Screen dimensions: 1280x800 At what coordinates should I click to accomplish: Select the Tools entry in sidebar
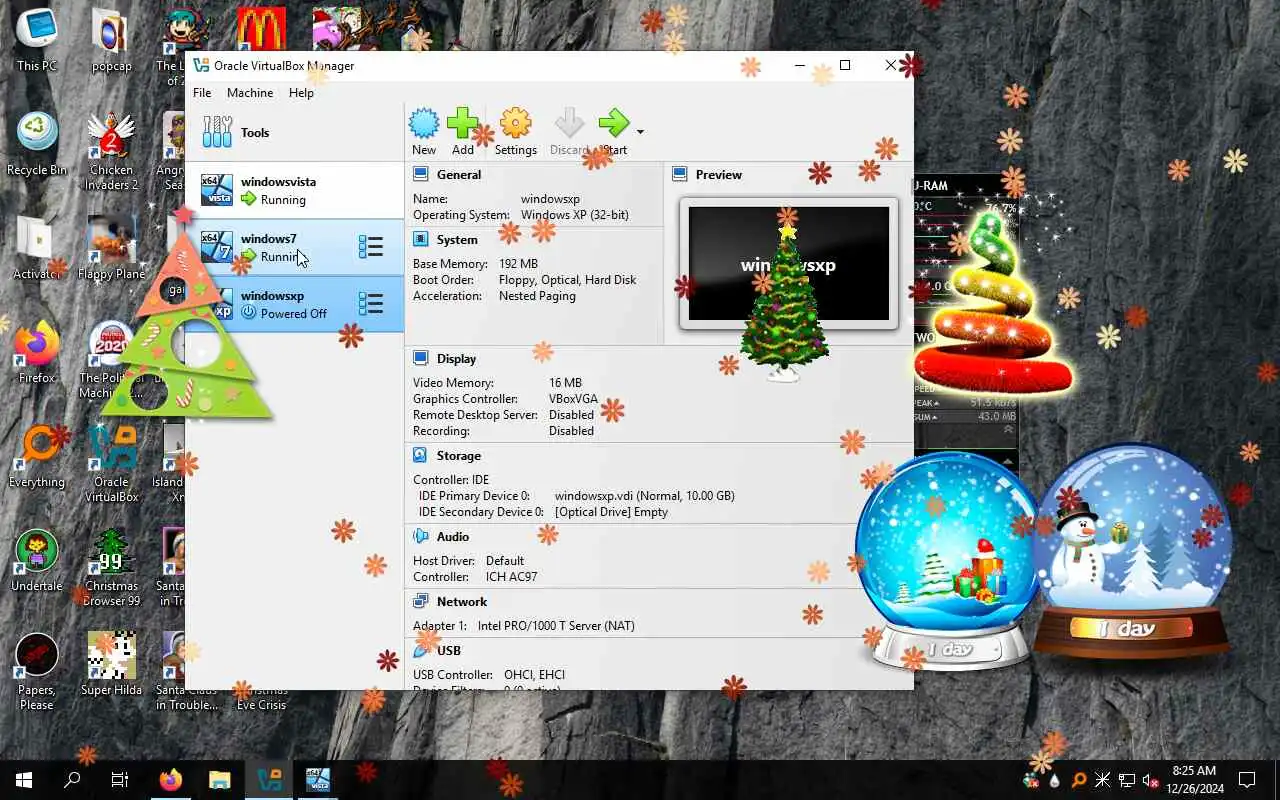tap(294, 132)
